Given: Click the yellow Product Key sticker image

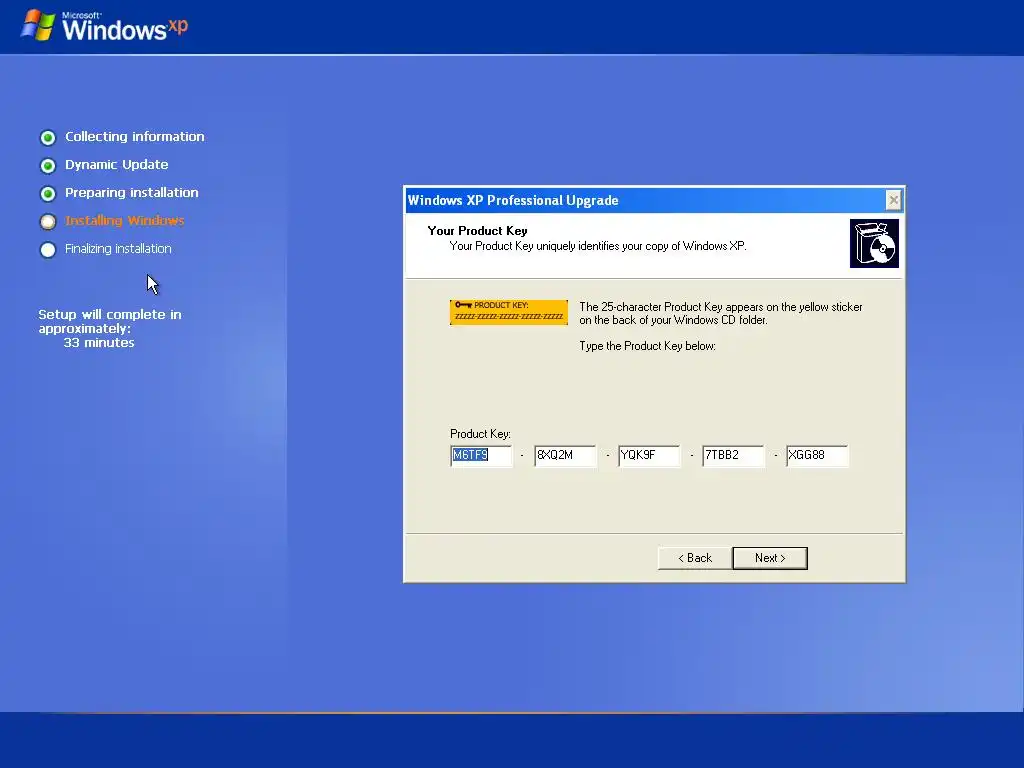Looking at the screenshot, I should pos(509,312).
